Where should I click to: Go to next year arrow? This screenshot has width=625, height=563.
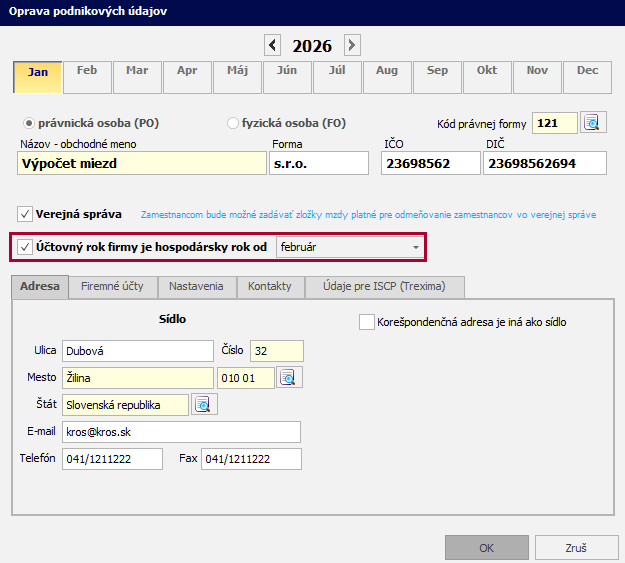pos(351,45)
